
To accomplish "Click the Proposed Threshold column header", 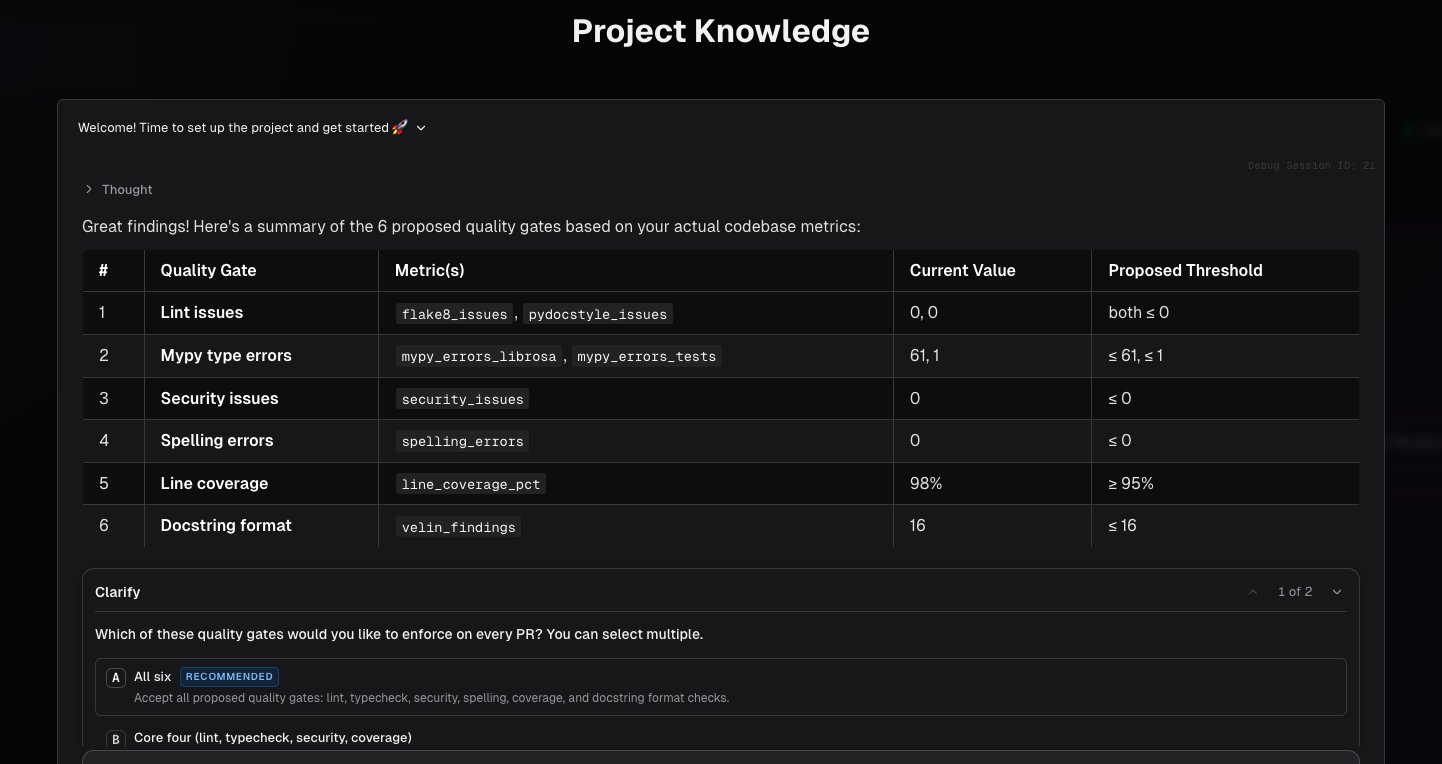I will (x=1185, y=270).
